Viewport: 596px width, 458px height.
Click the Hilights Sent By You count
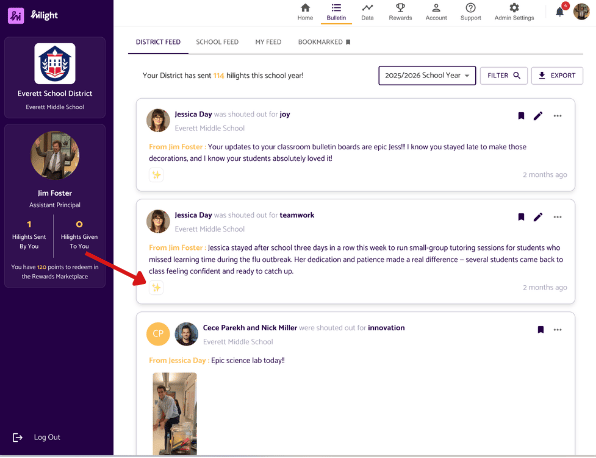point(29,224)
